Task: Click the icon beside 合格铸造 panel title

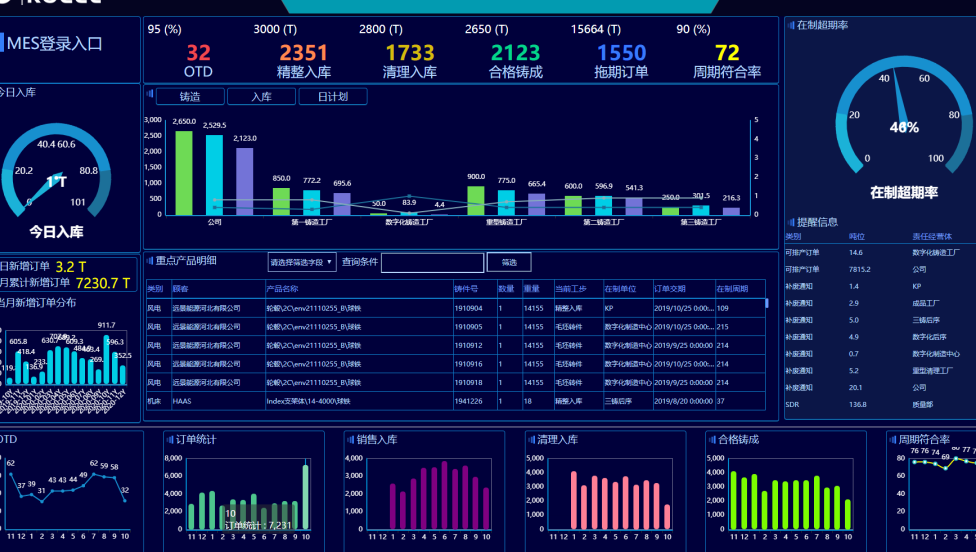Action: 711,439
